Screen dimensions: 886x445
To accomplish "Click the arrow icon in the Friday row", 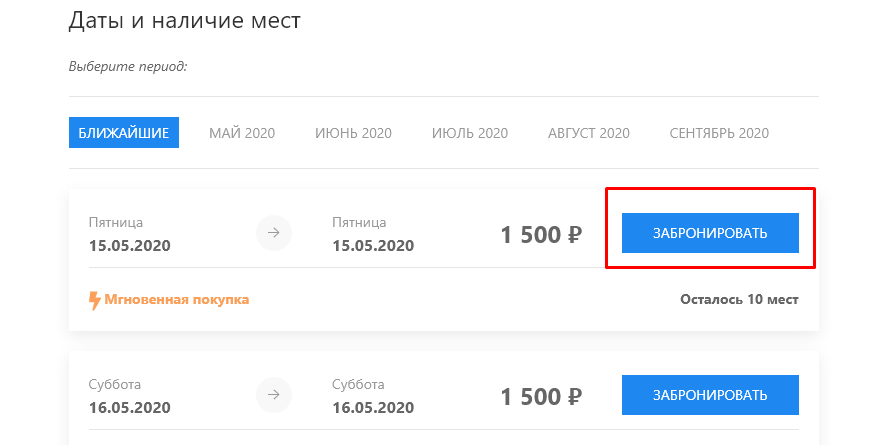I will point(274,233).
